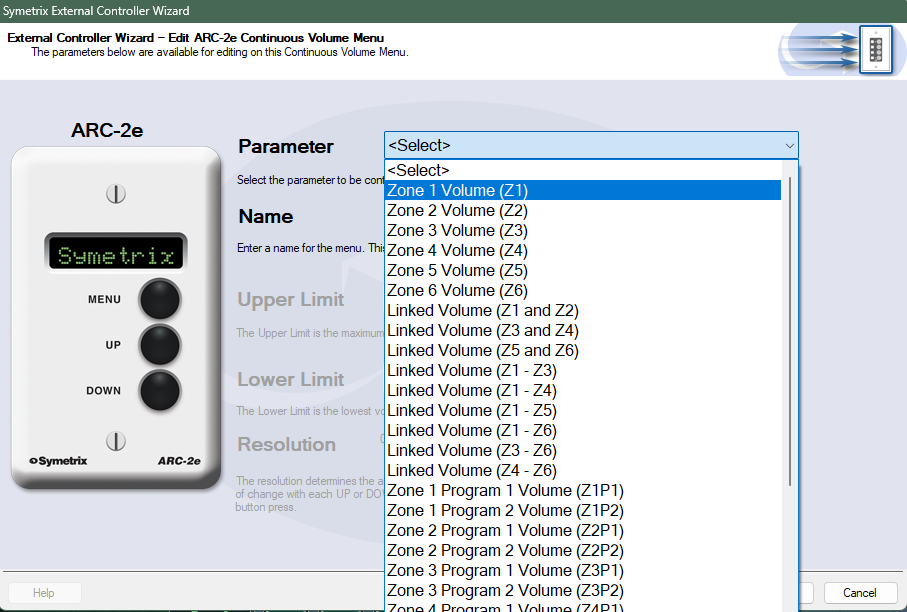
Task: Click the wizard controller icon in header
Action: 875,49
